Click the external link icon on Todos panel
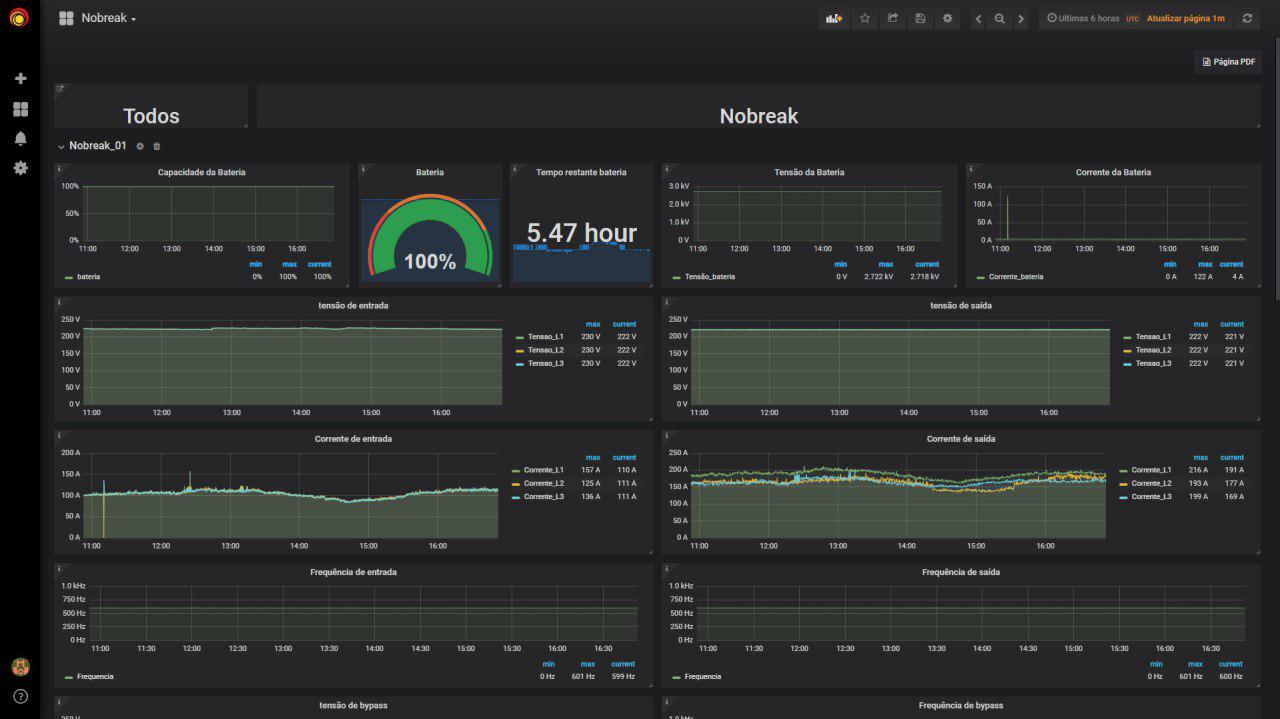 tap(59, 89)
